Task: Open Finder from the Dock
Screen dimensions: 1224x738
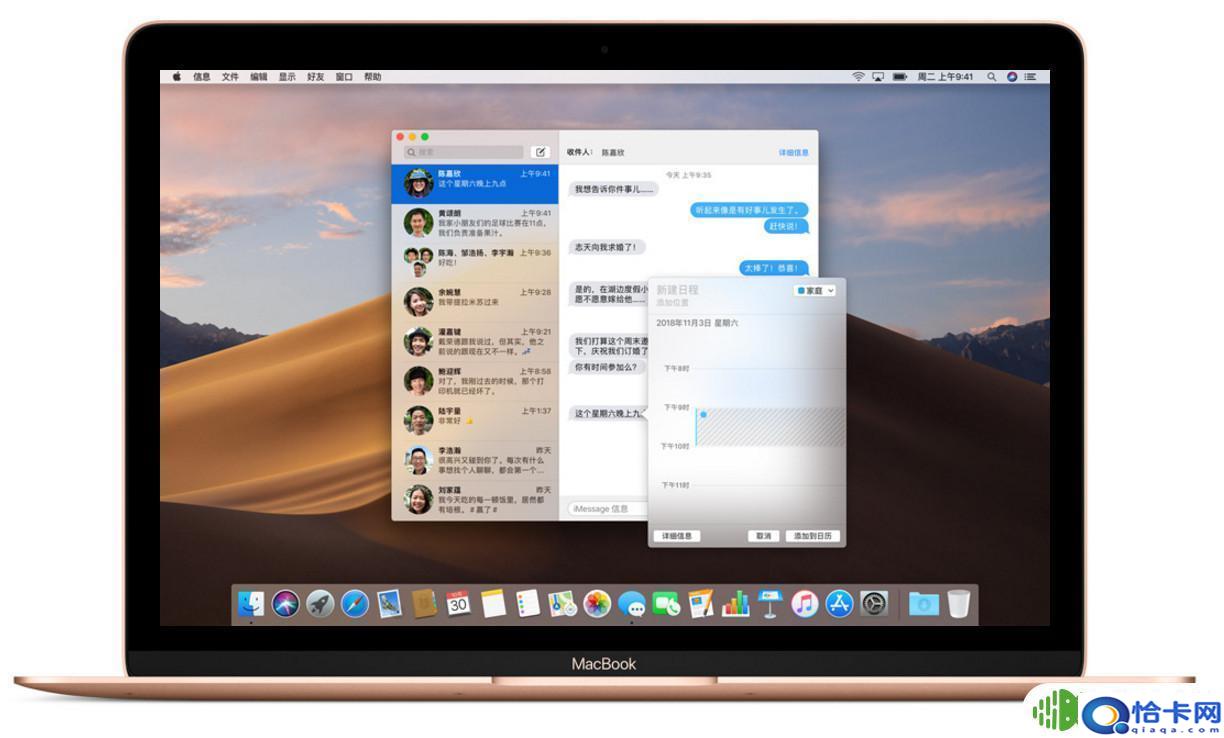Action: 251,604
